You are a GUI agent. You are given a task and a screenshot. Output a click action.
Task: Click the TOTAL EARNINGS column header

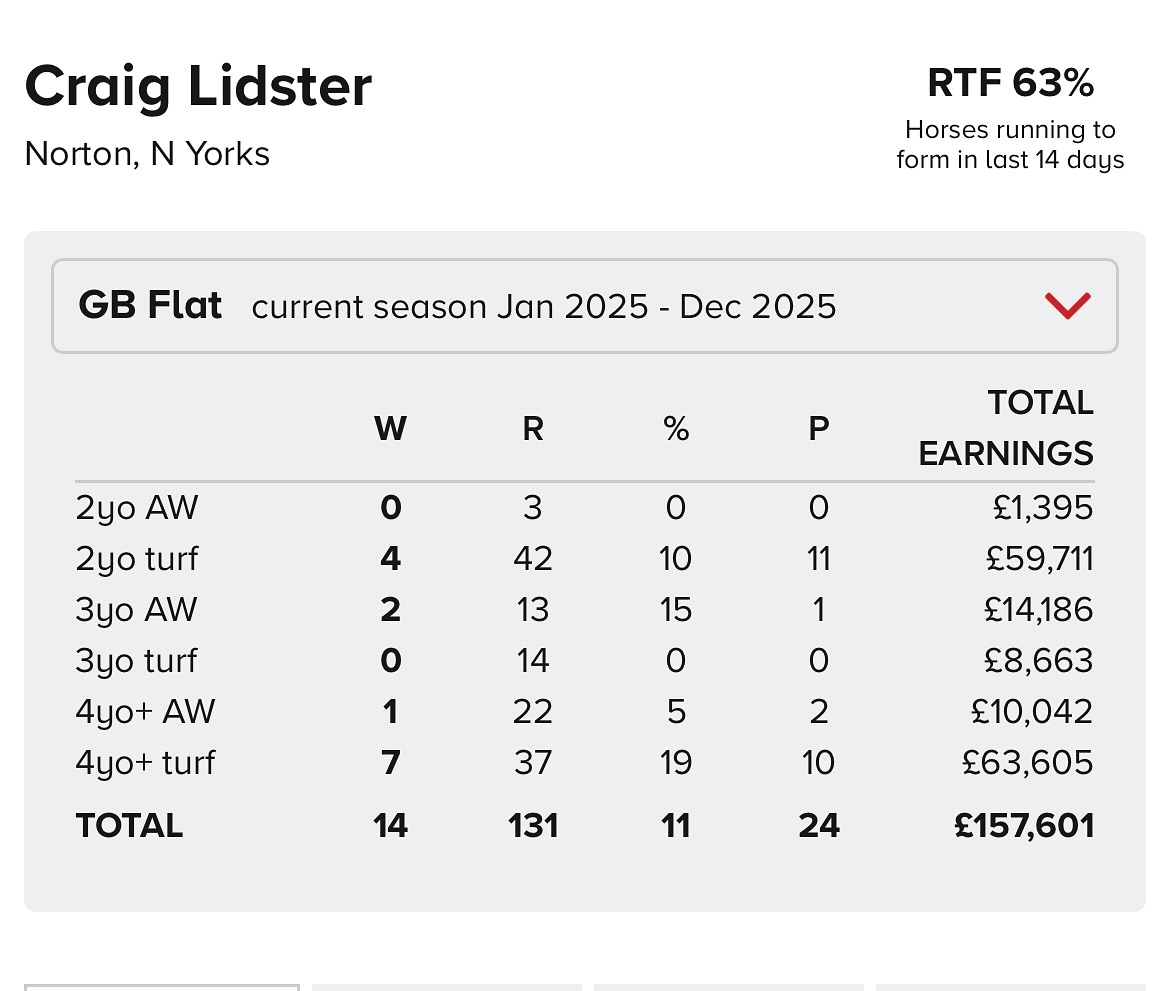coord(1006,428)
